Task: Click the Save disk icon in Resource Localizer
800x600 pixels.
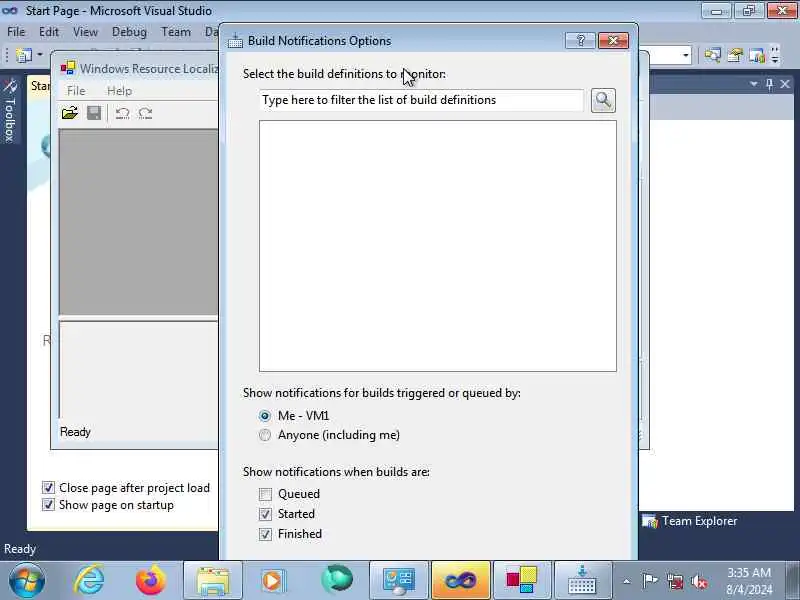Action: point(94,113)
